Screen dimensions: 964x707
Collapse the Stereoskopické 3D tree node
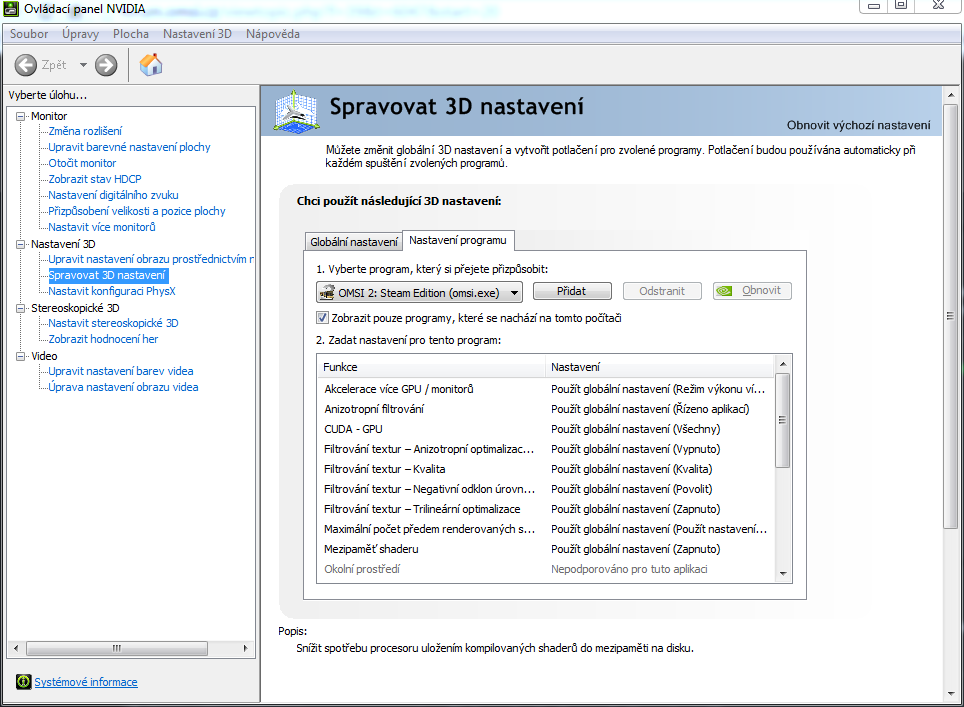(x=22, y=308)
